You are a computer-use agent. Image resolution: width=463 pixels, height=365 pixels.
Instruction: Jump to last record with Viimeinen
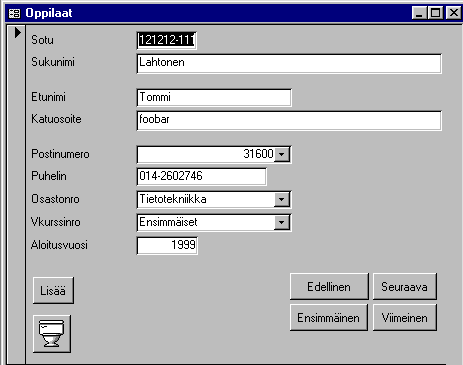pos(404,318)
